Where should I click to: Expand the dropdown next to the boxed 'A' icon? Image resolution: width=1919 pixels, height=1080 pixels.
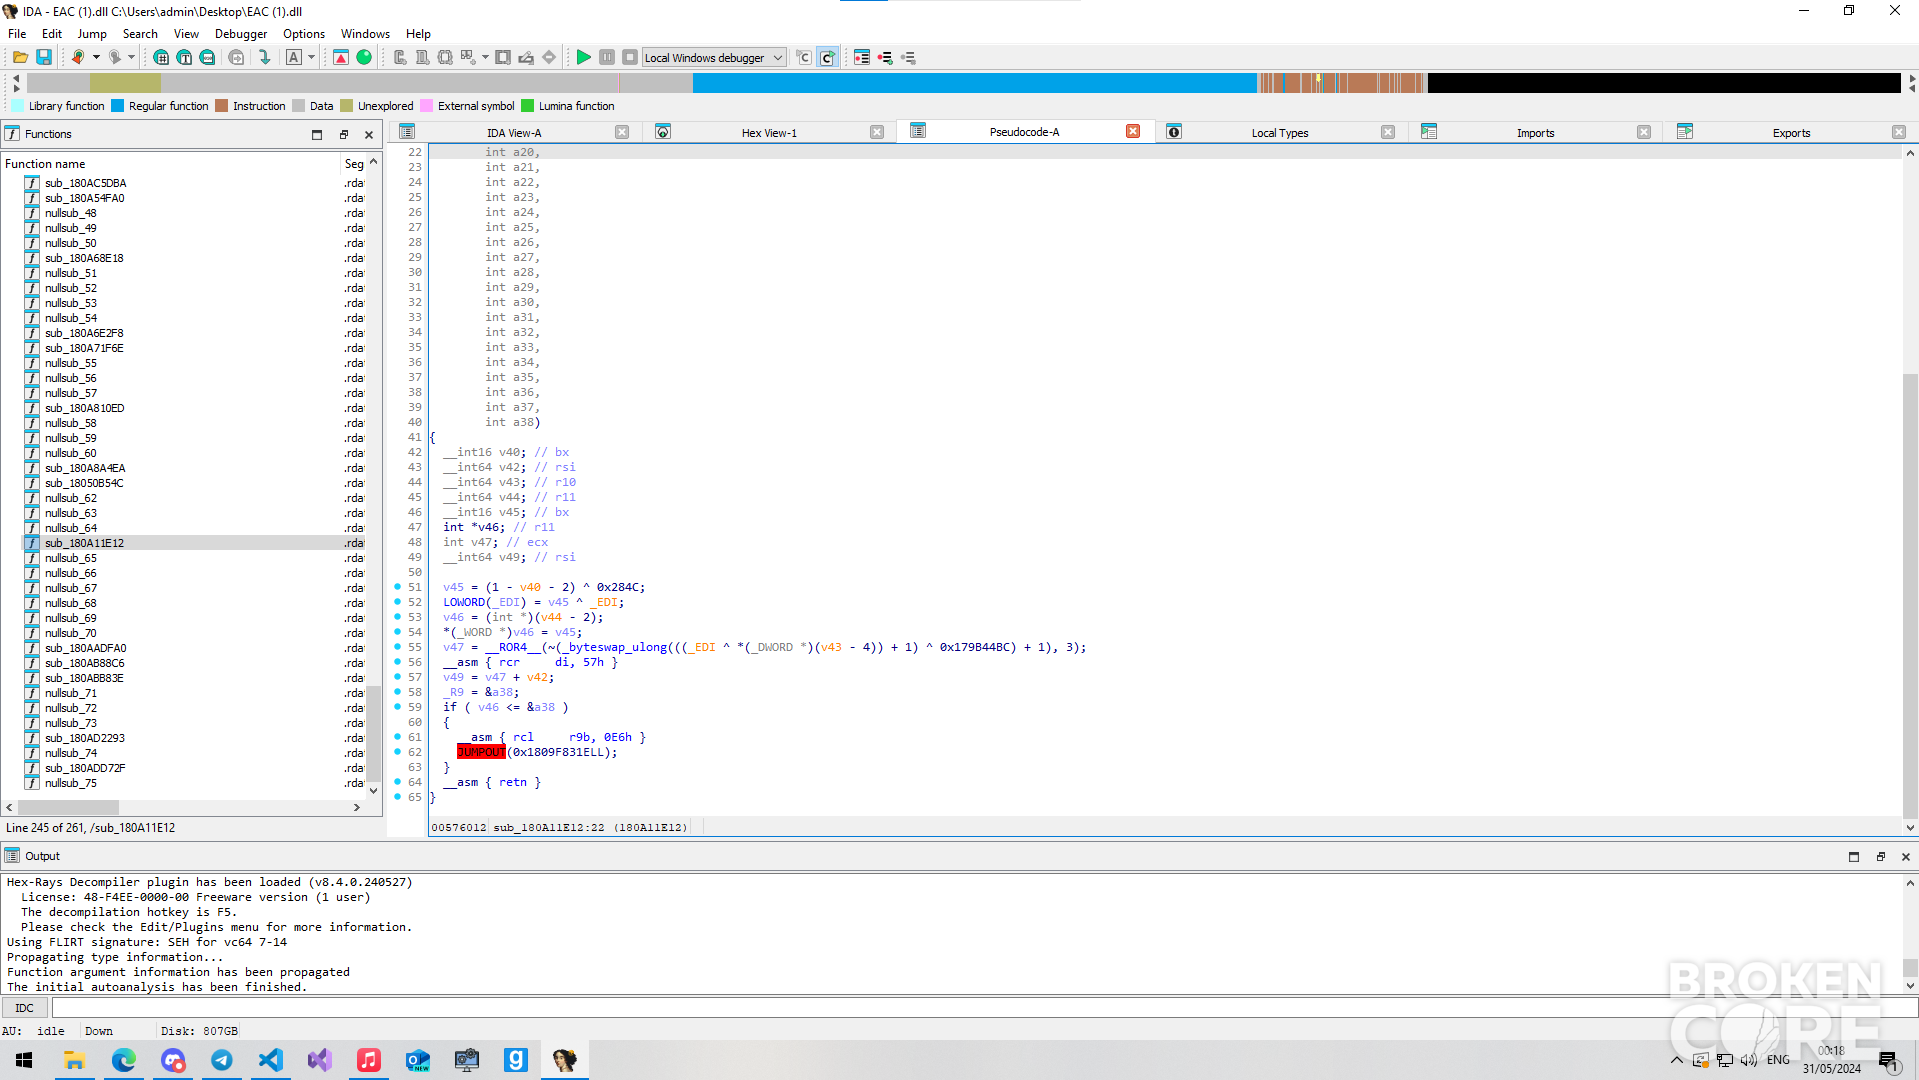pyautogui.click(x=311, y=57)
